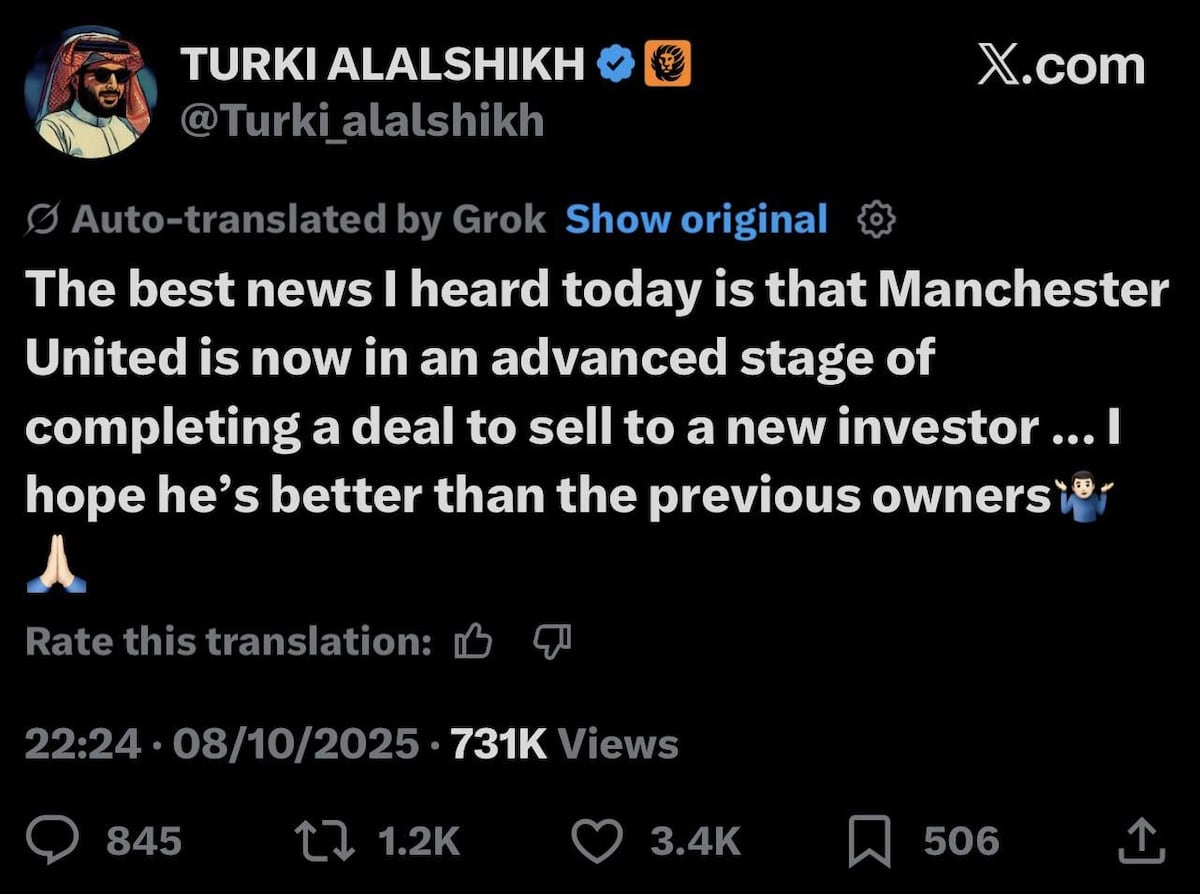This screenshot has width=1200, height=894.
Task: Open the reply icon to comment
Action: pos(52,840)
